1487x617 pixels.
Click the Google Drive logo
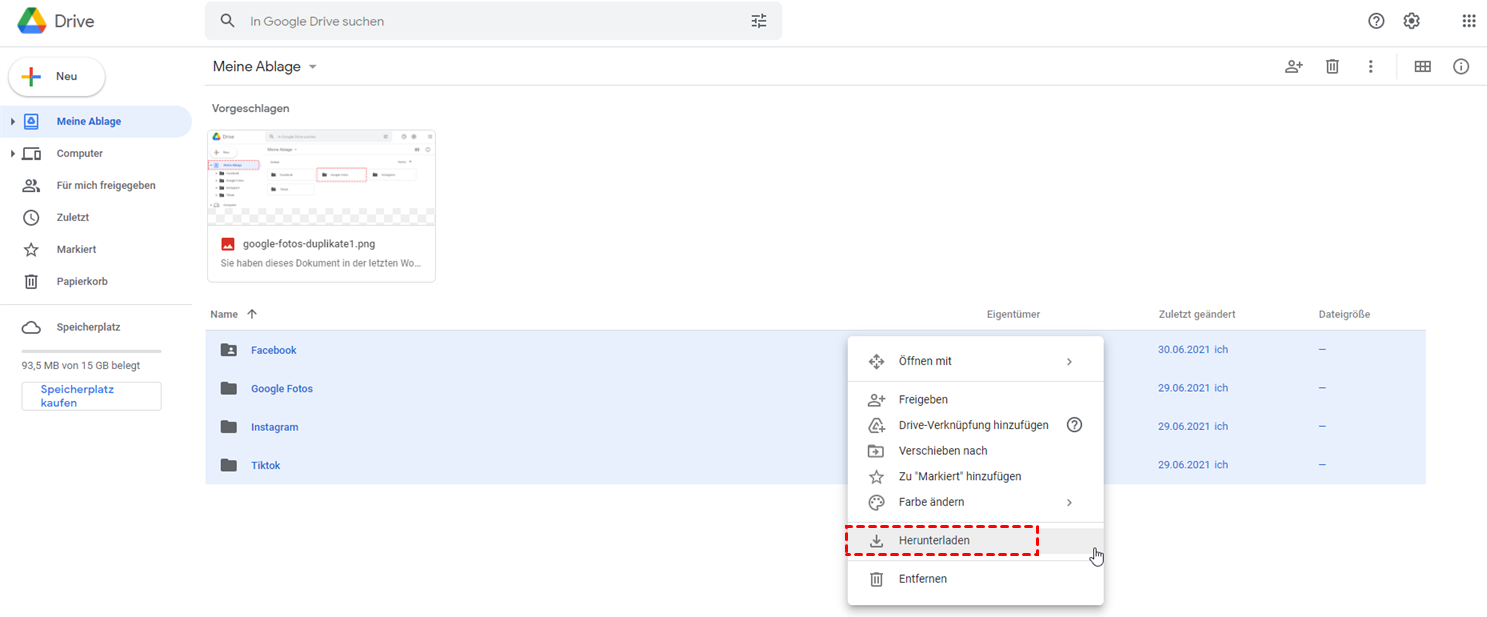coord(32,21)
